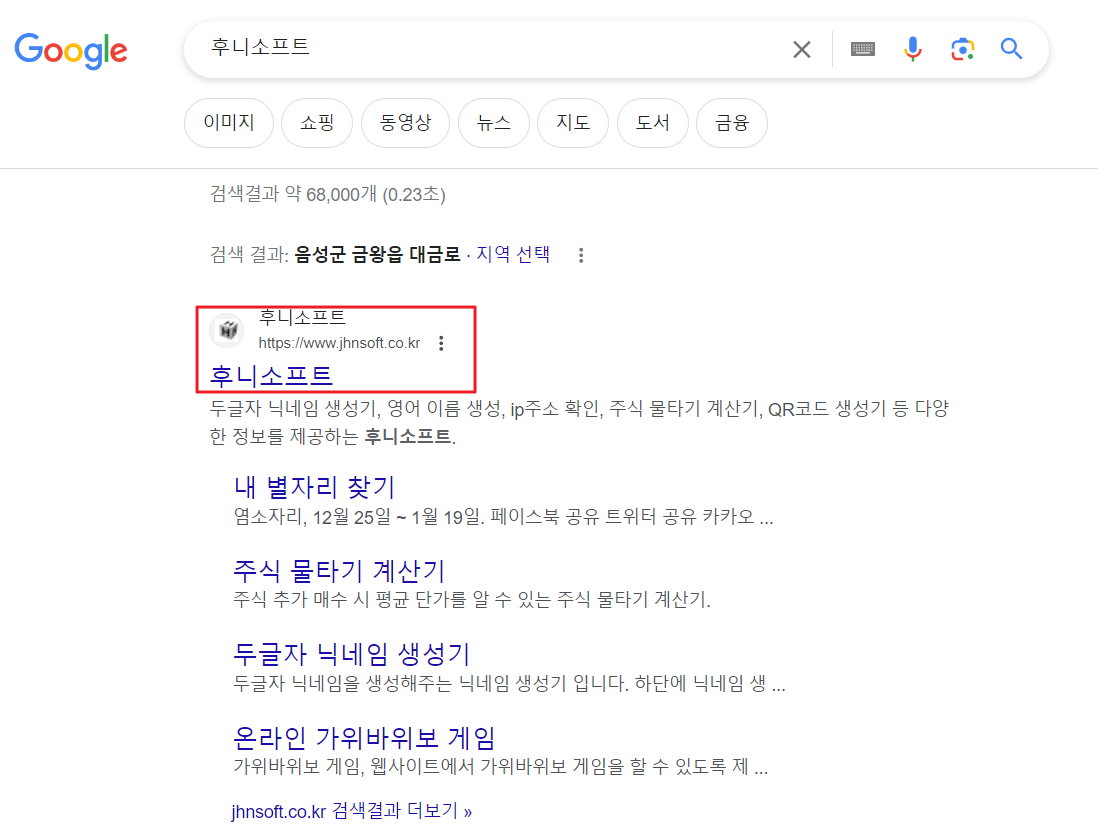Open the Google logo homepage
This screenshot has height=832, width=1098.
pos(71,50)
